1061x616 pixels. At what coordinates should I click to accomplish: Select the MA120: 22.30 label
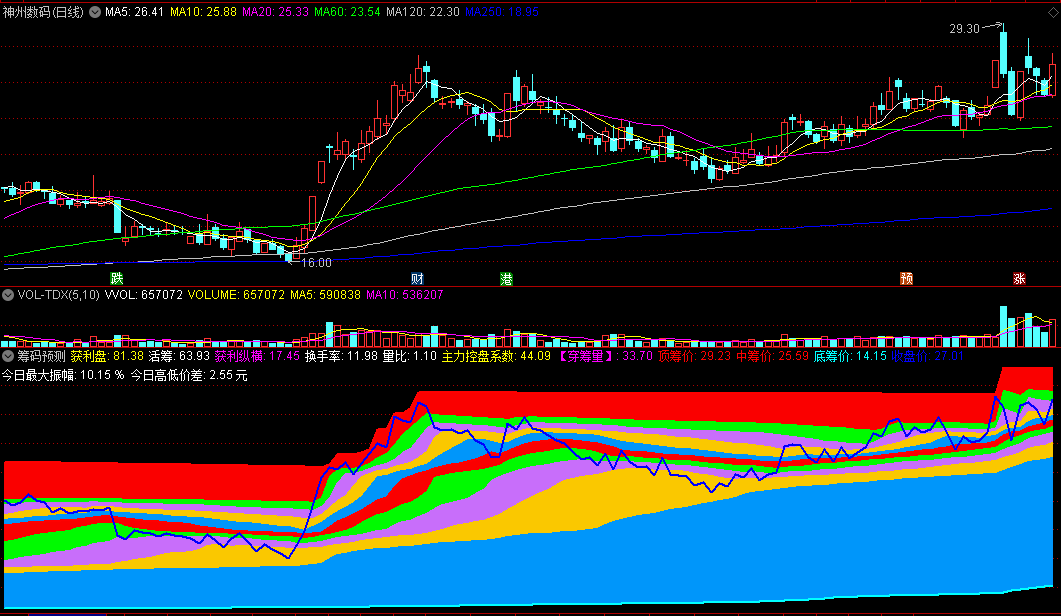click(423, 12)
